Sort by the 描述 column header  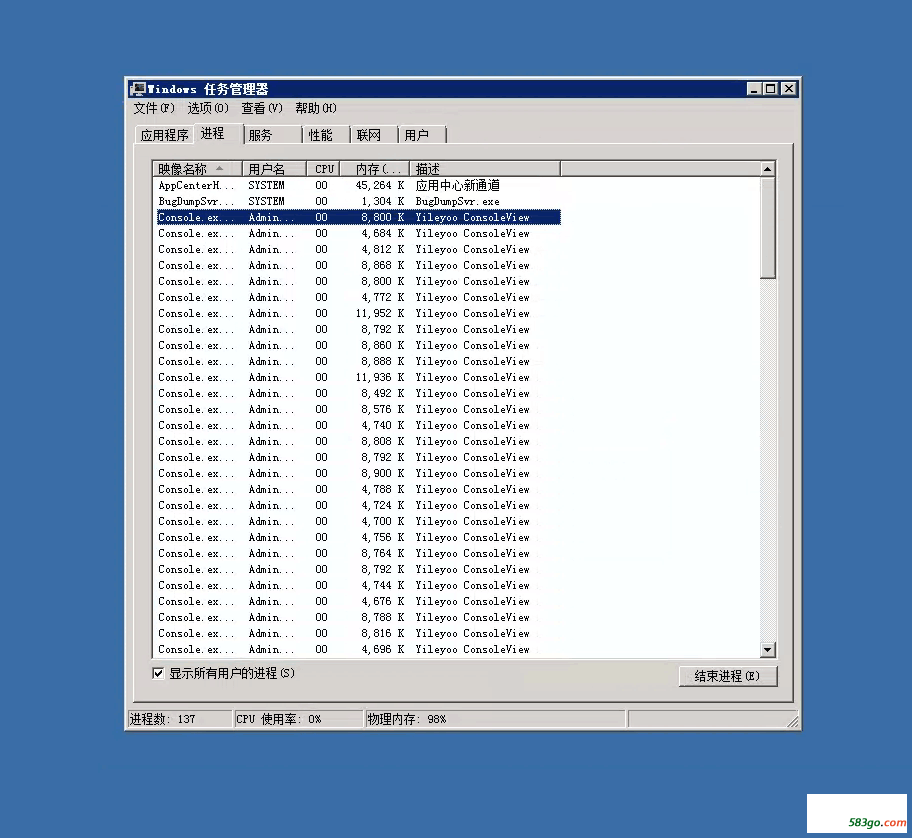click(485, 169)
